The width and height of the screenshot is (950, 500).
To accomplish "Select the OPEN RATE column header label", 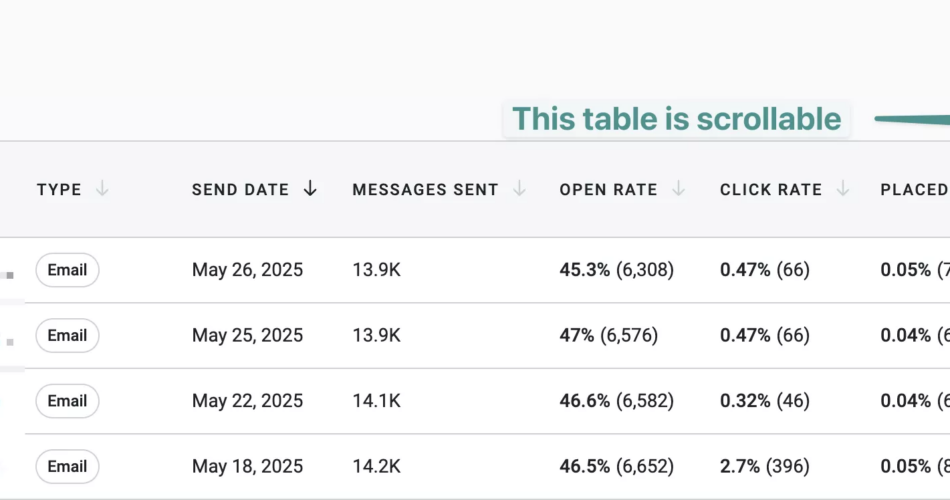I will (608, 190).
